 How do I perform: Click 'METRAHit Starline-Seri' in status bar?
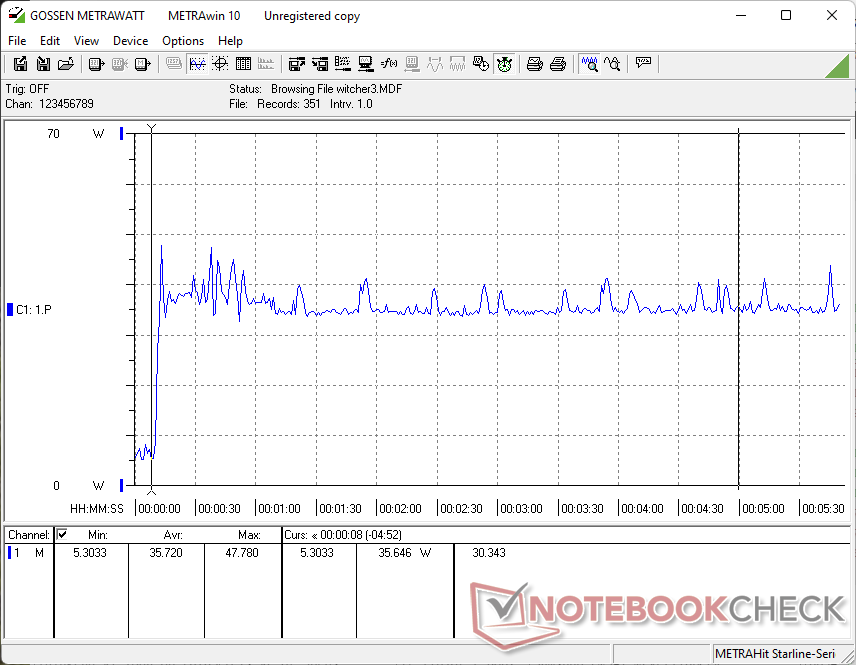click(775, 654)
